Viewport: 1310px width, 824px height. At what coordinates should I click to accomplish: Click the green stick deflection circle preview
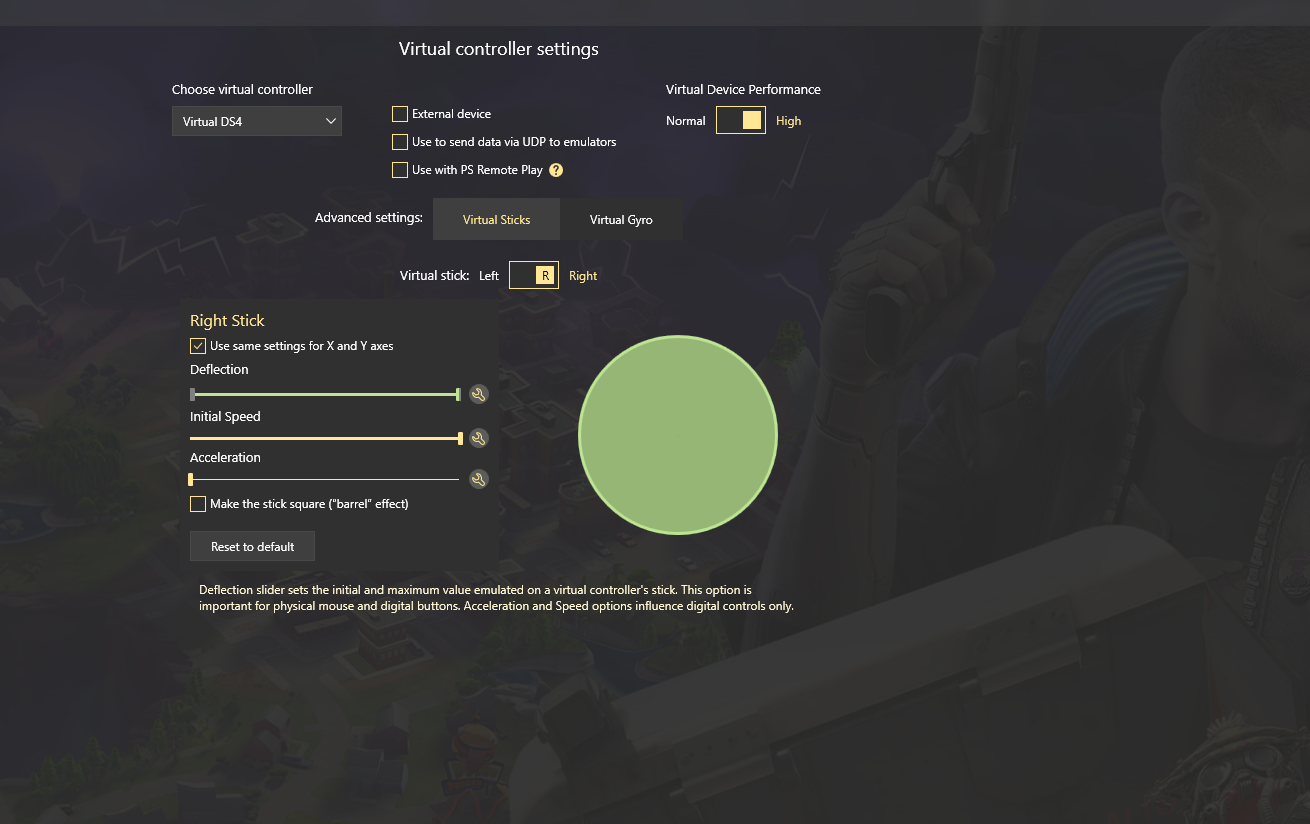[678, 434]
